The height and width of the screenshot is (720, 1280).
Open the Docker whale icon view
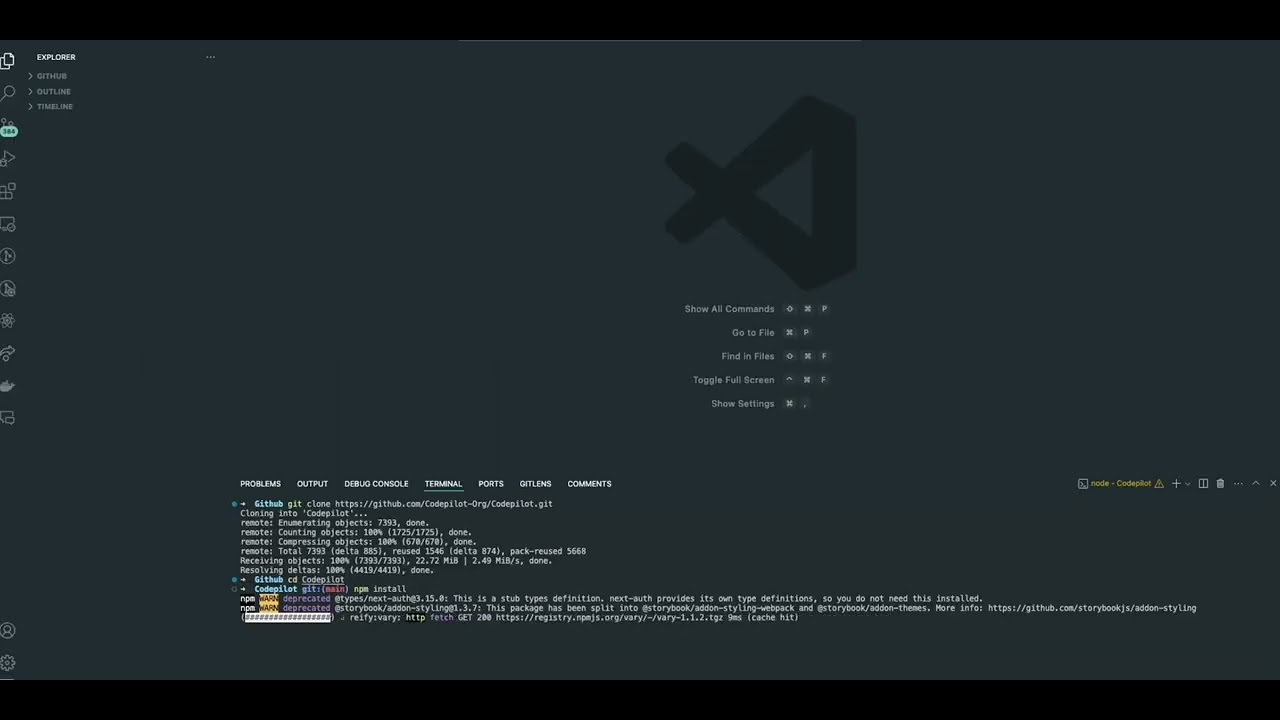pyautogui.click(x=8, y=386)
